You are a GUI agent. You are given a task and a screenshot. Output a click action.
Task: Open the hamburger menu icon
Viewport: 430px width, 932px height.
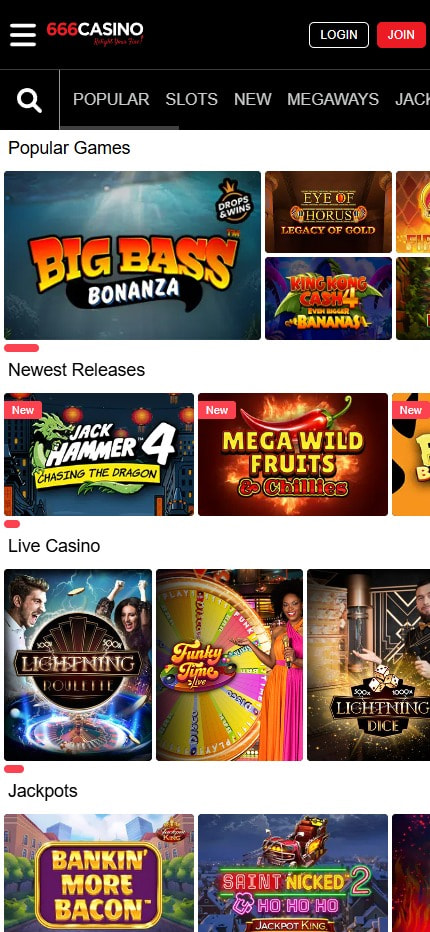pyautogui.click(x=23, y=34)
